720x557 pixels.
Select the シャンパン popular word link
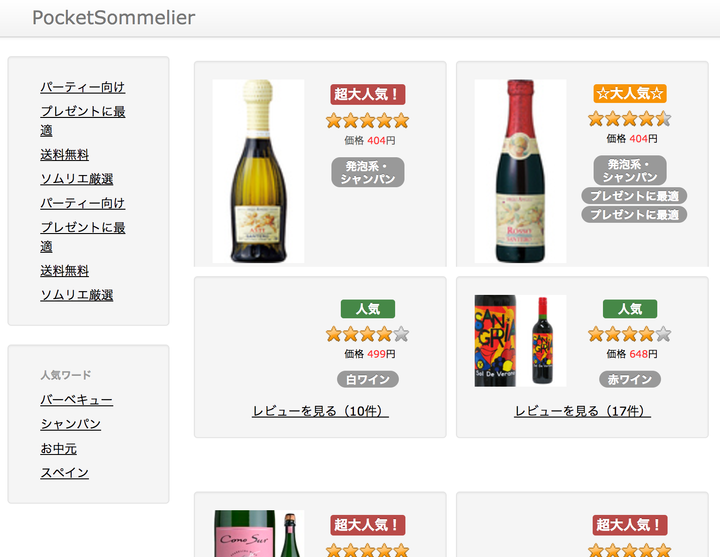pyautogui.click(x=71, y=424)
